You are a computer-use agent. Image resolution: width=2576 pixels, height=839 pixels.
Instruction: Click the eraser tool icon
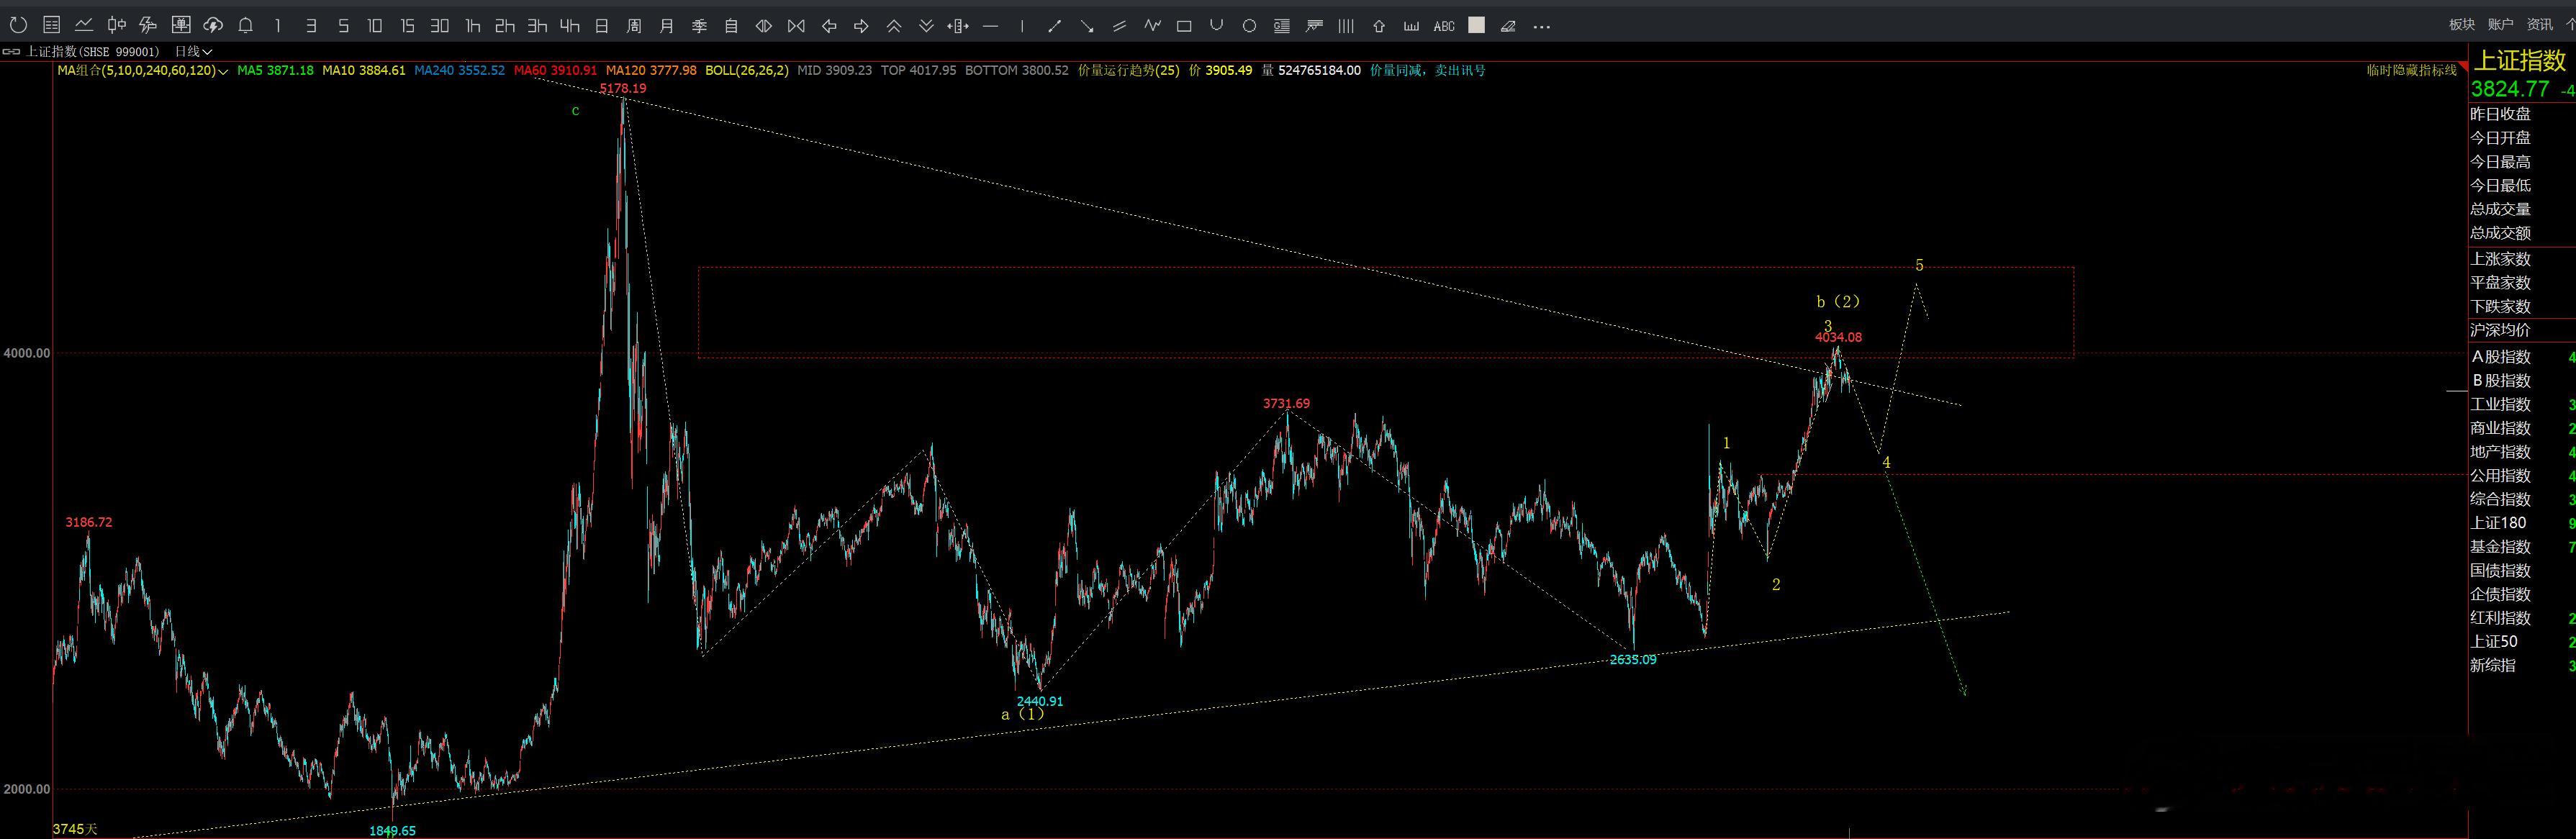[1508, 26]
